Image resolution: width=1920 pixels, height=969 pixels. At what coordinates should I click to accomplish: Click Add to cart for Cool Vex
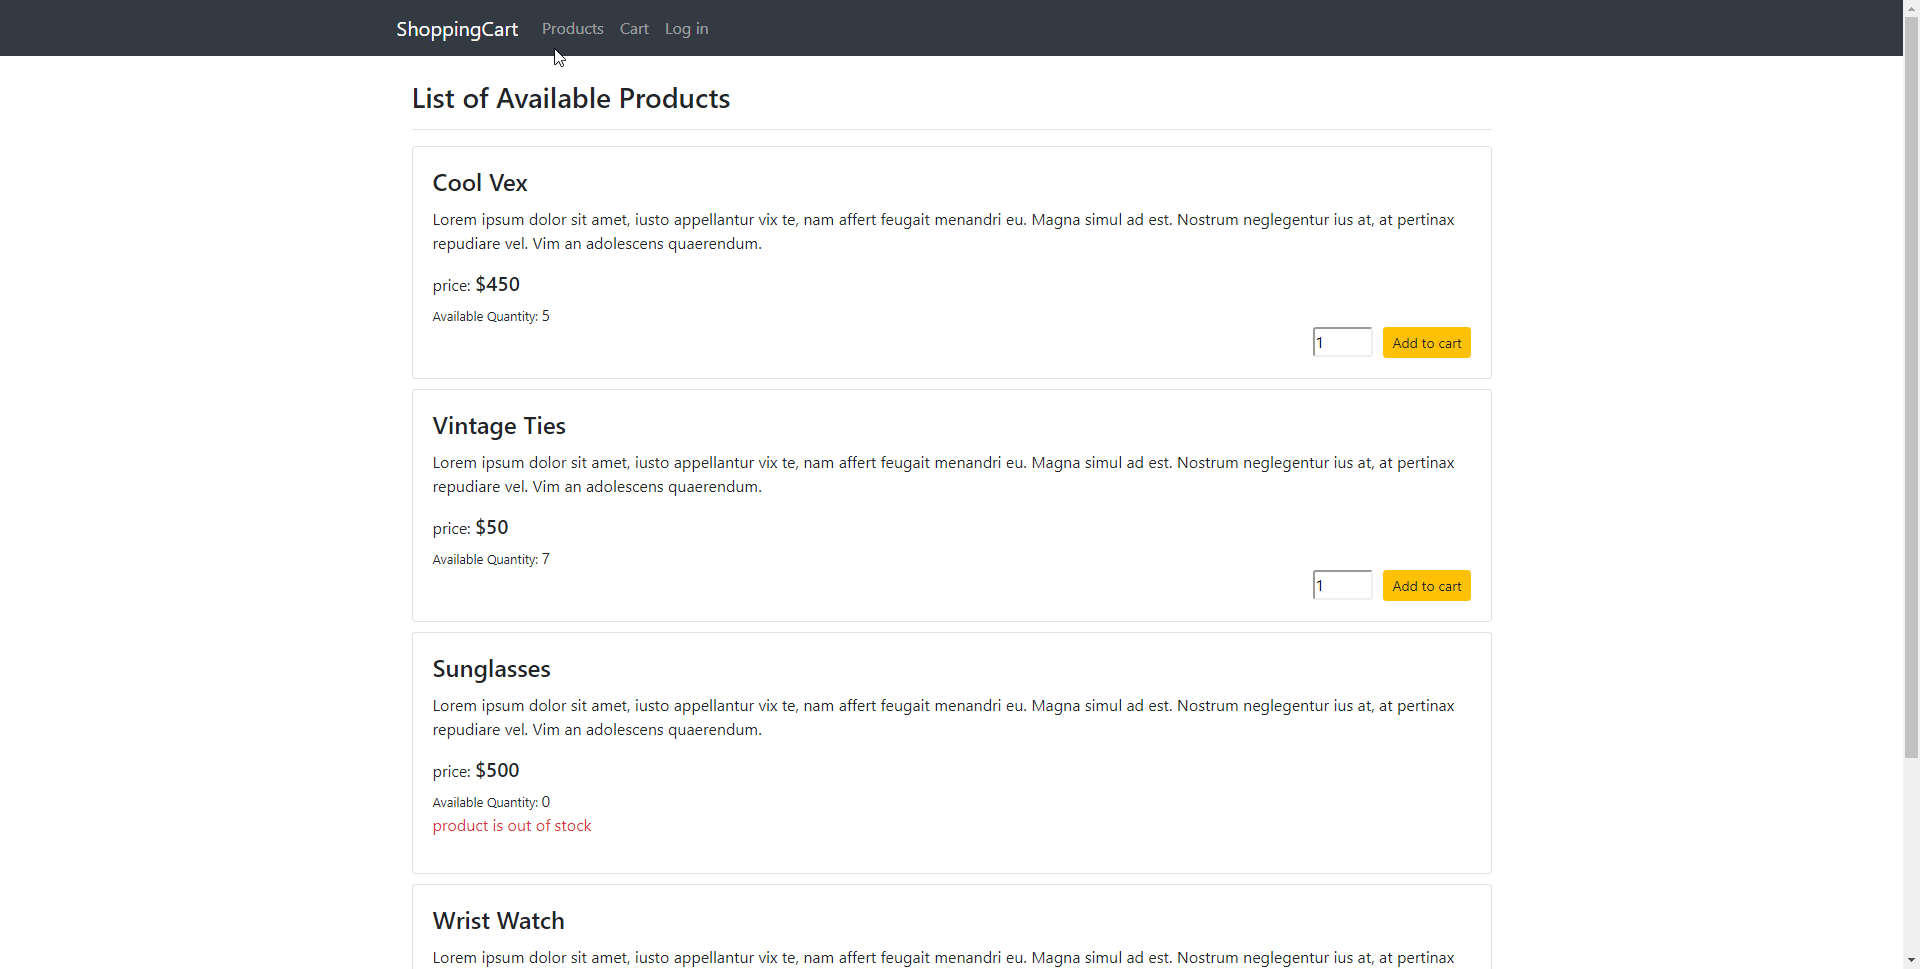click(1426, 342)
